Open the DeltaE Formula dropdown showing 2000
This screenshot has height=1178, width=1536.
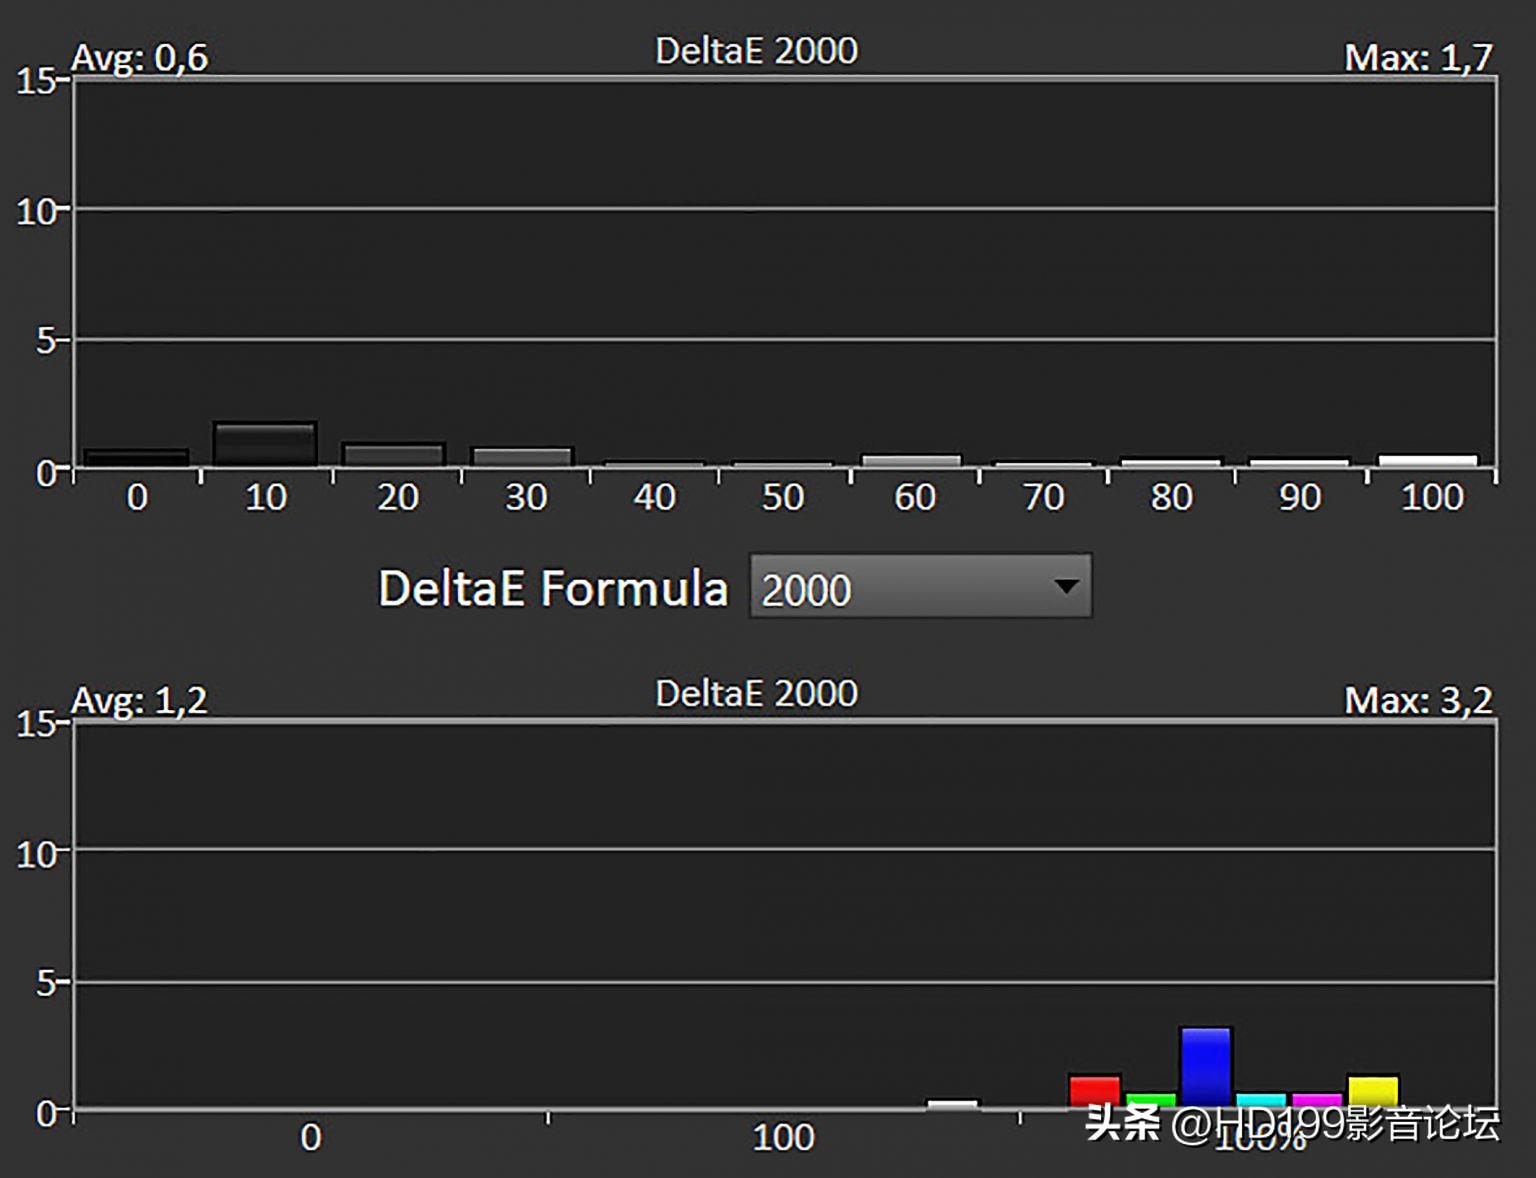(920, 587)
